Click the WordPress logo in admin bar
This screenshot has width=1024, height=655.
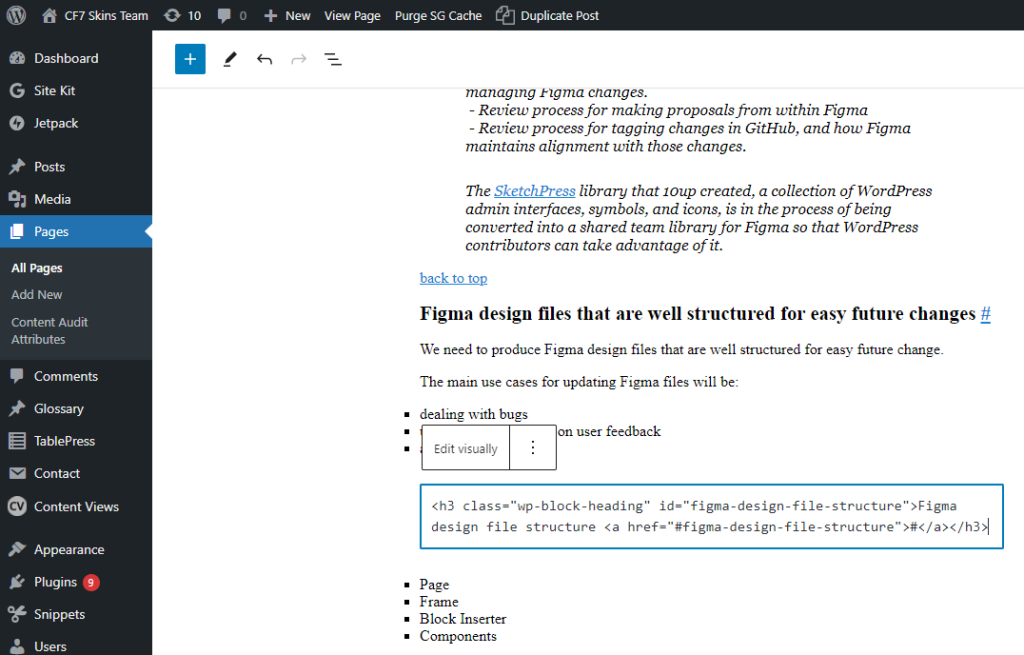pos(16,15)
